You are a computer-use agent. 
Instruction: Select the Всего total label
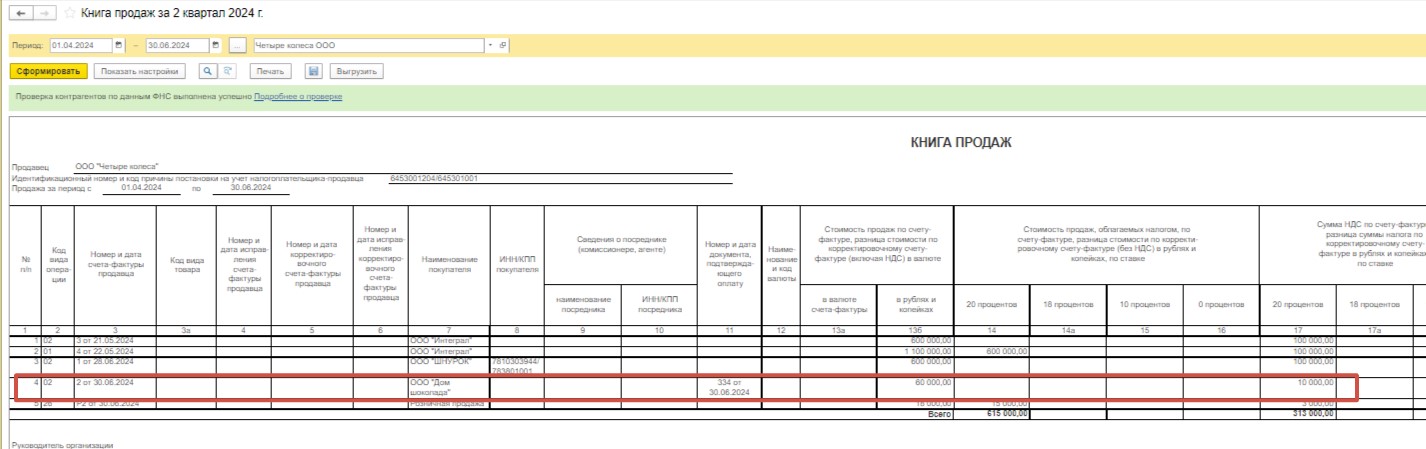[942, 413]
